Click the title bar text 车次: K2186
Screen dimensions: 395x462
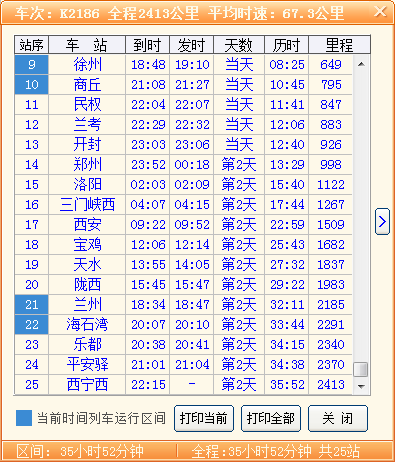tap(57, 13)
